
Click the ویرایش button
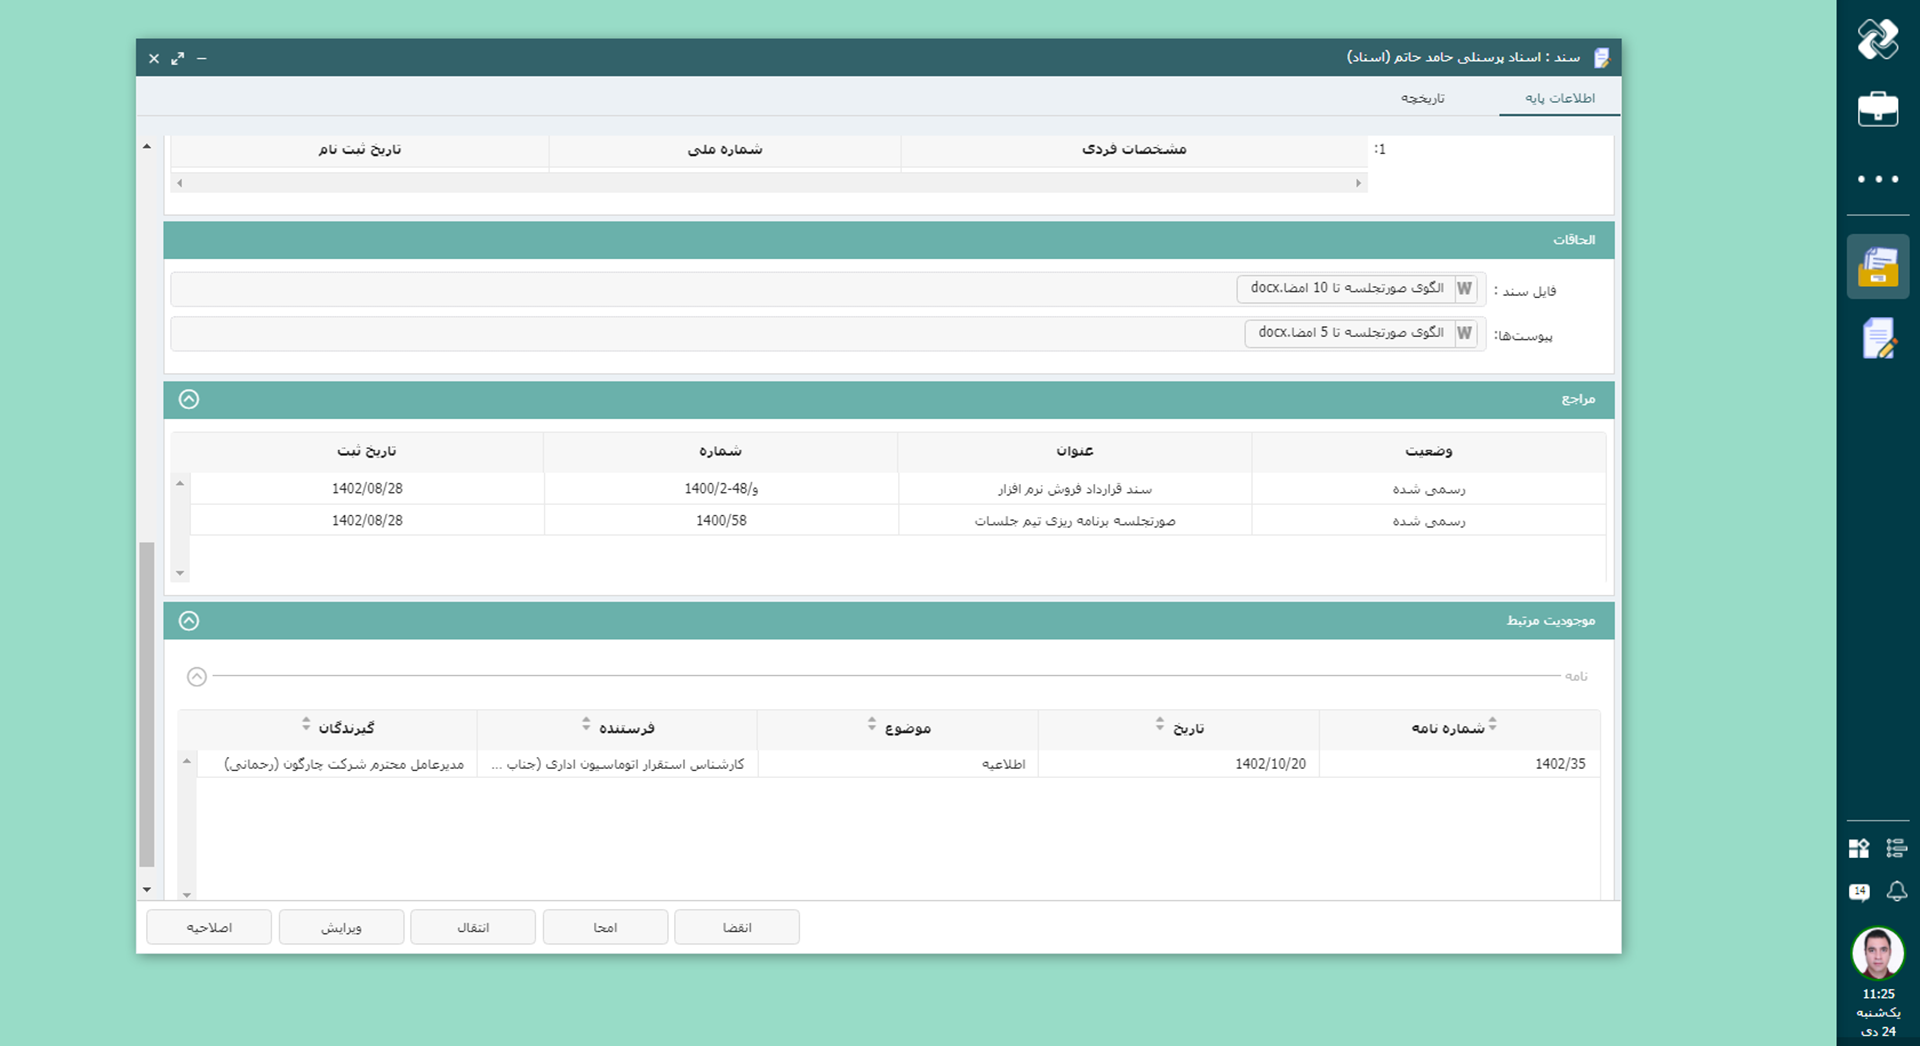pos(341,927)
